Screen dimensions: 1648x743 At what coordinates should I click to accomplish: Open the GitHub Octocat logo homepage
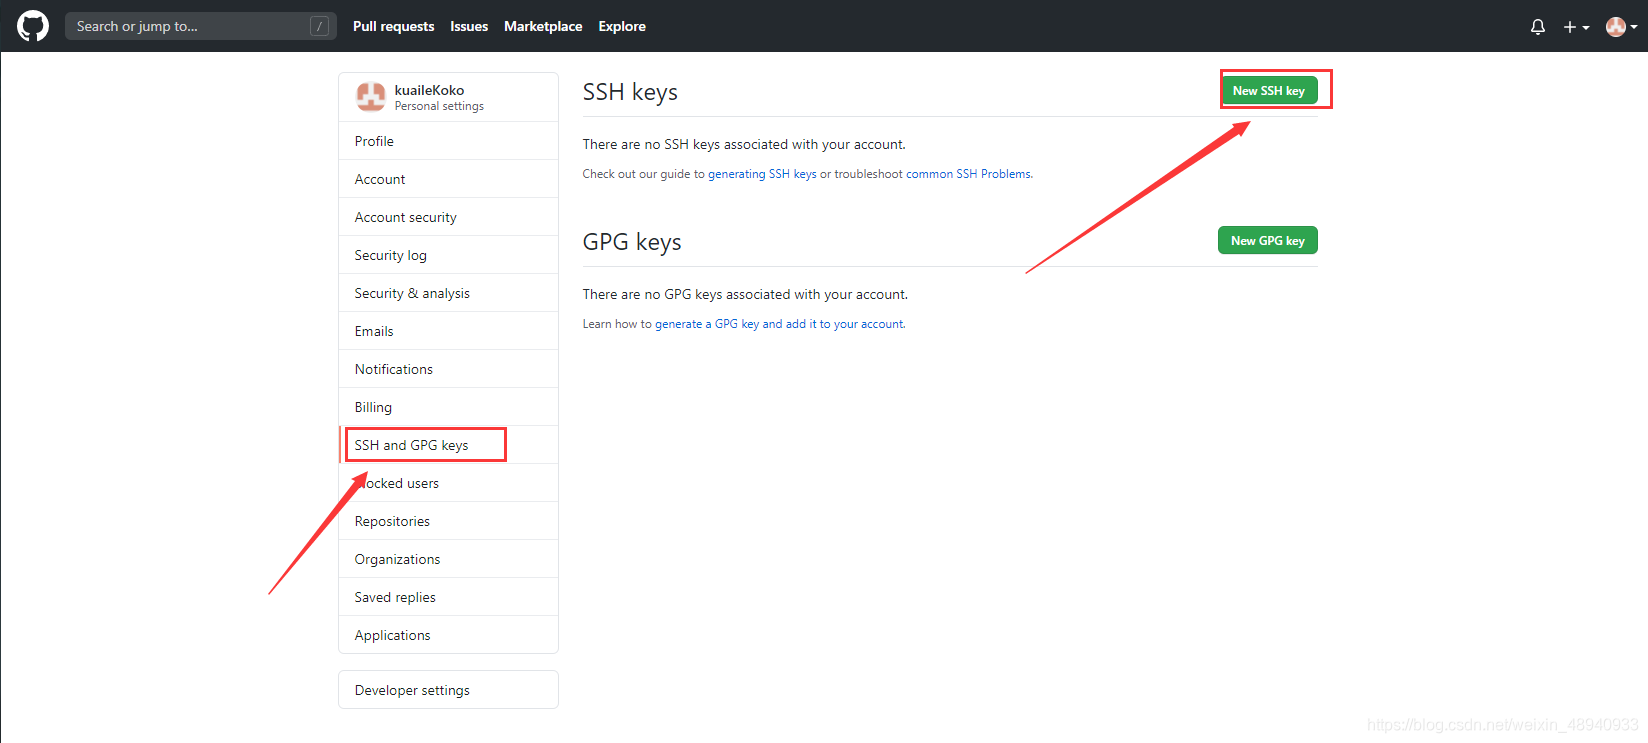33,26
